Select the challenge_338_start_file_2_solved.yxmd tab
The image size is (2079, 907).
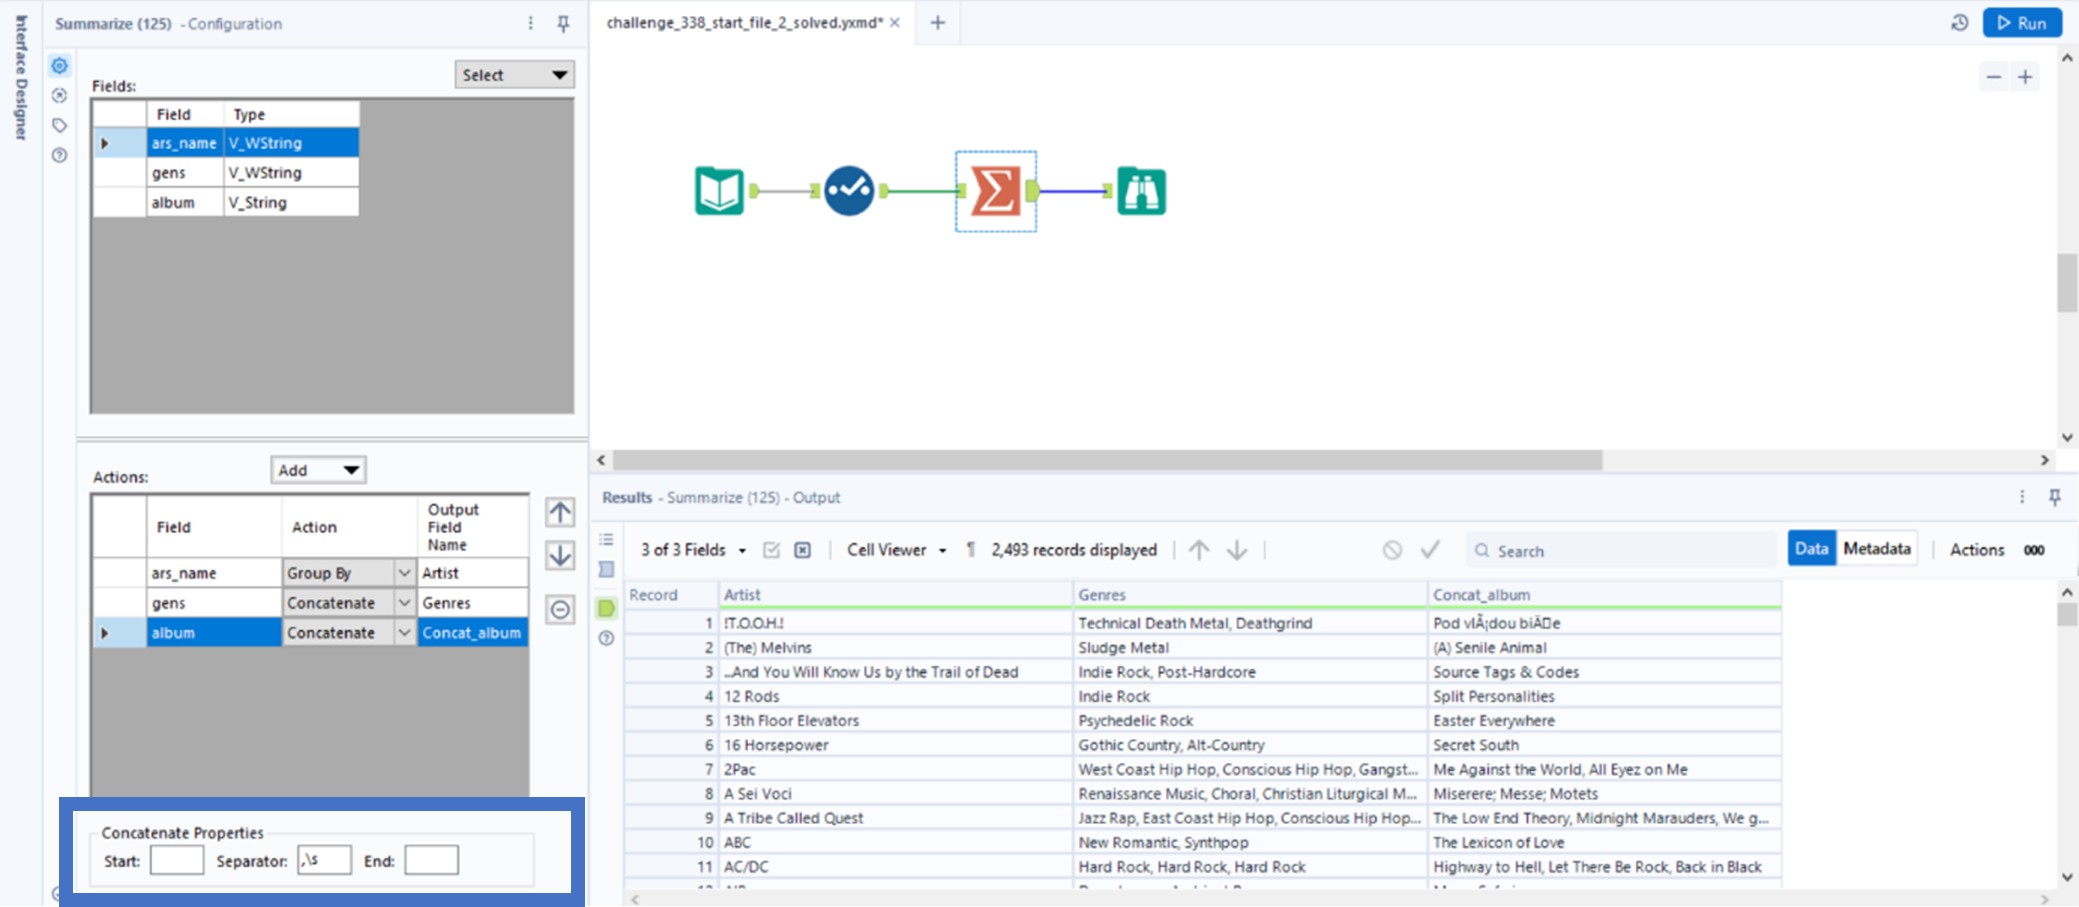744,23
